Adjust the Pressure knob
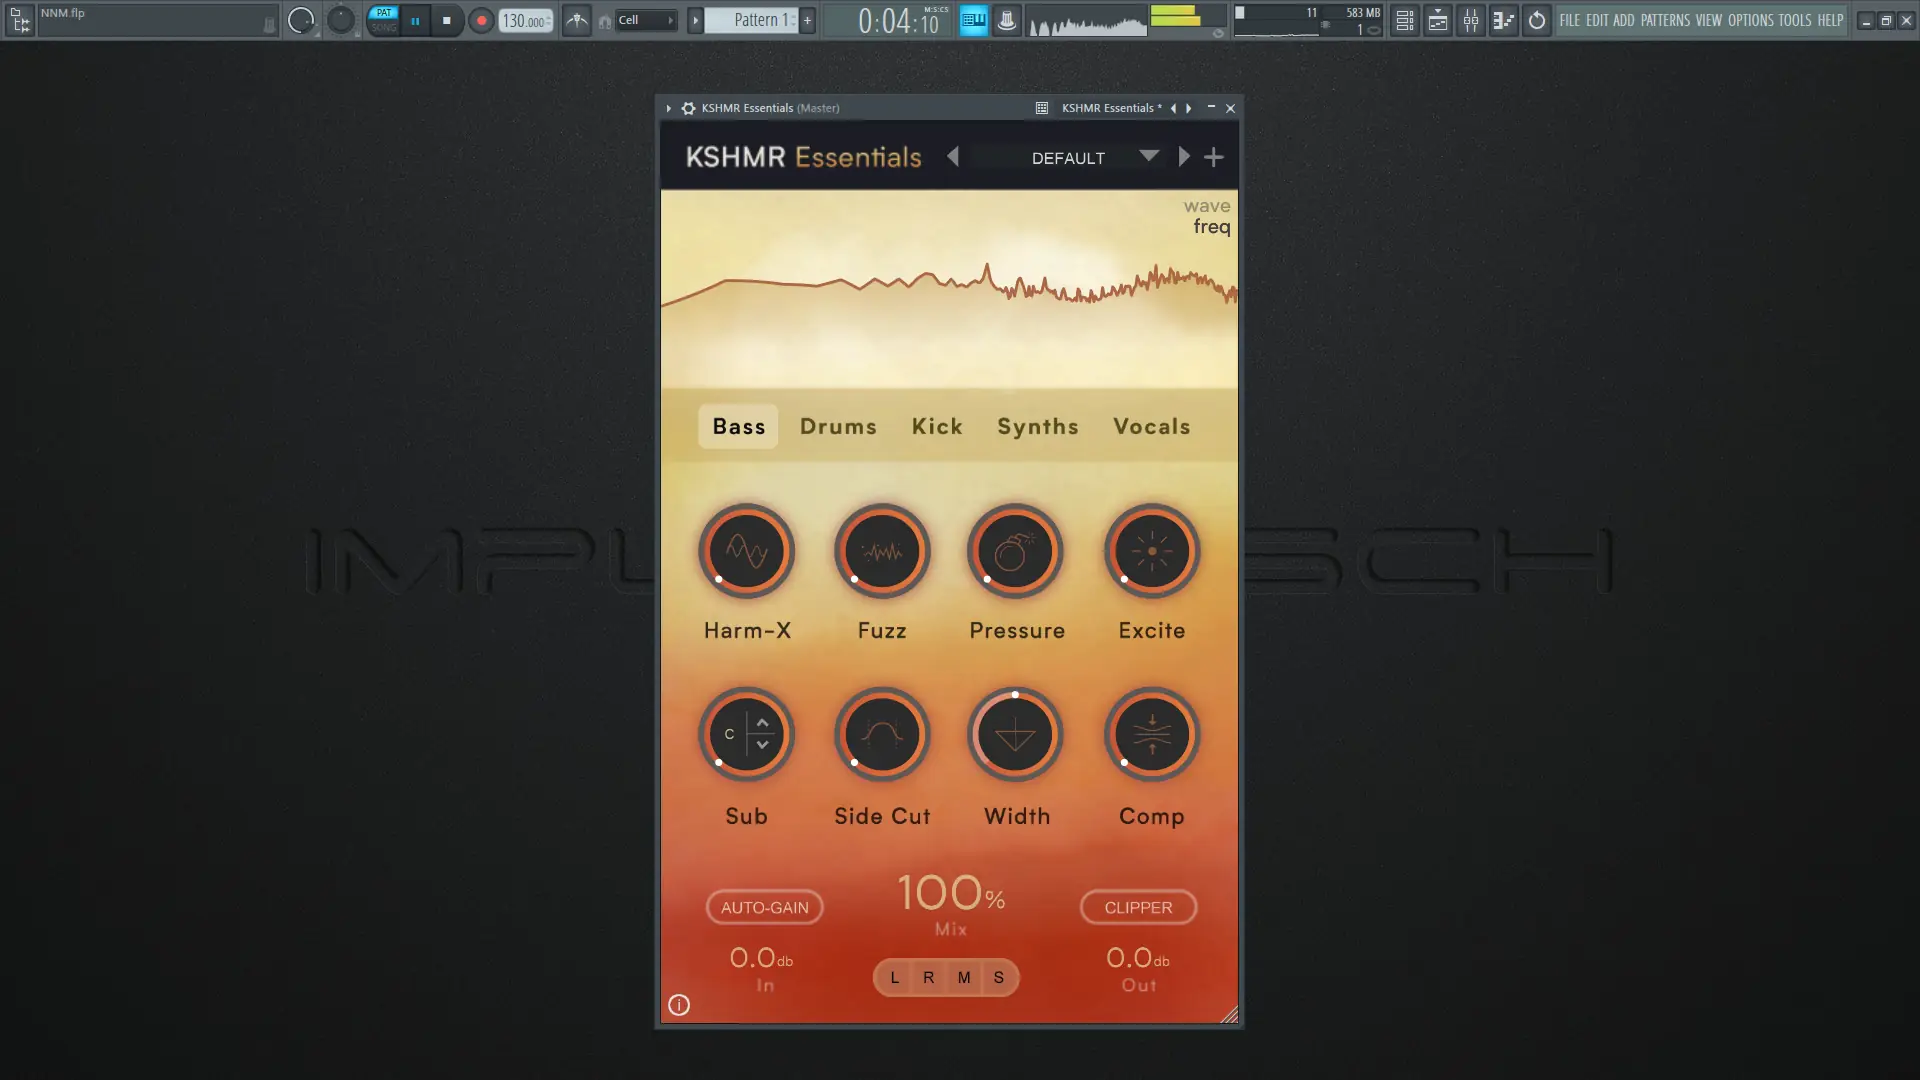Screen dimensions: 1920x1080 click(1015, 551)
